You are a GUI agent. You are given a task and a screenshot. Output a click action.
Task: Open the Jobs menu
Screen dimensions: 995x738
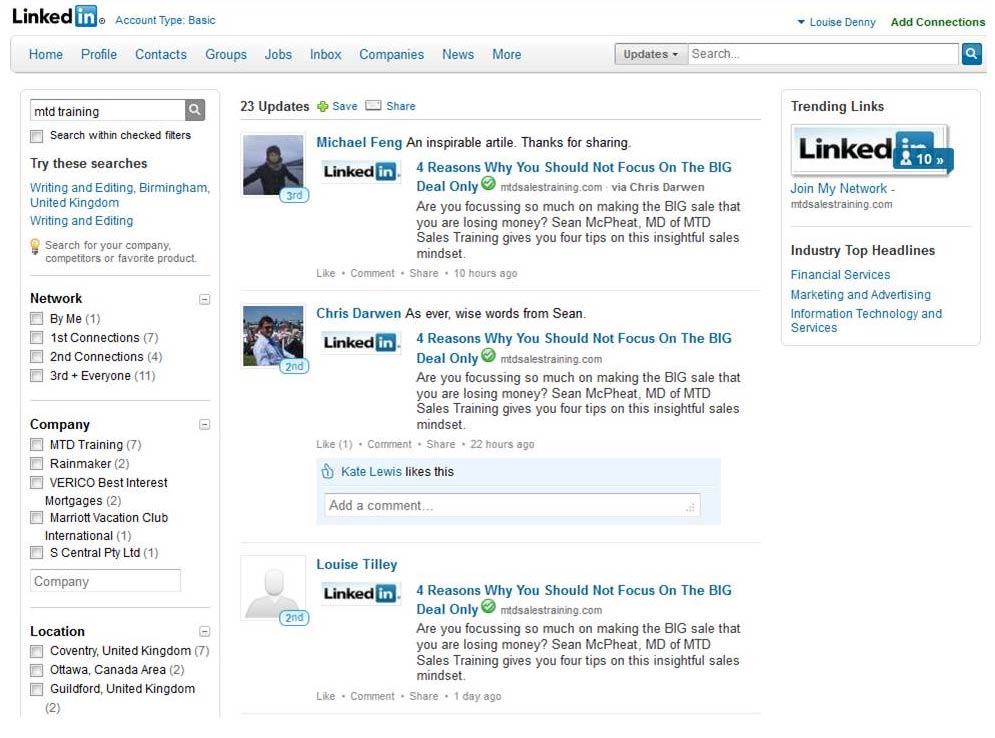(278, 55)
